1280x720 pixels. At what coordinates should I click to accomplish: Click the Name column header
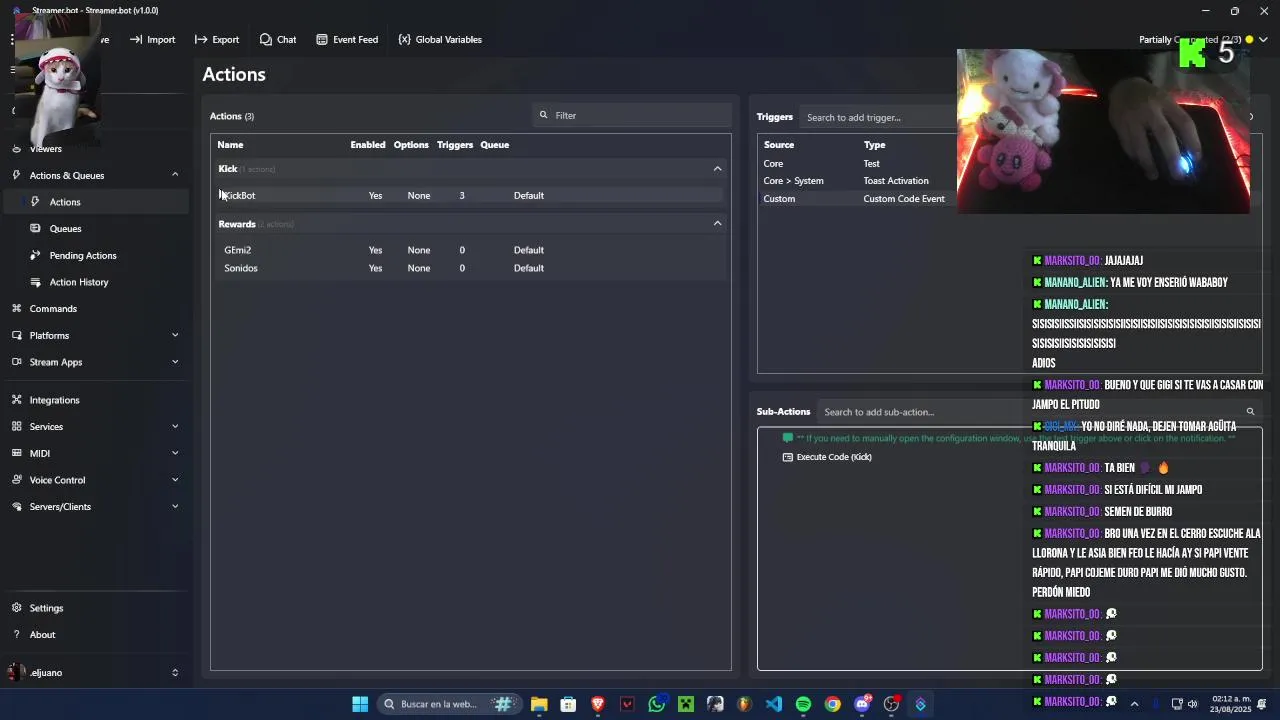coord(230,145)
